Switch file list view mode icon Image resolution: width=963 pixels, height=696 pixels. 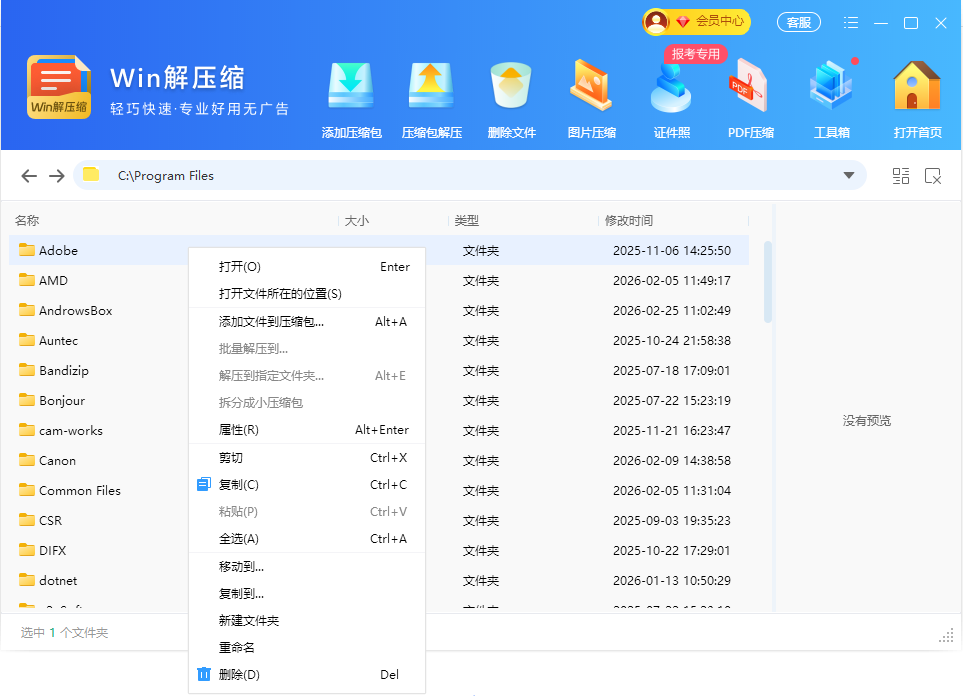[901, 176]
